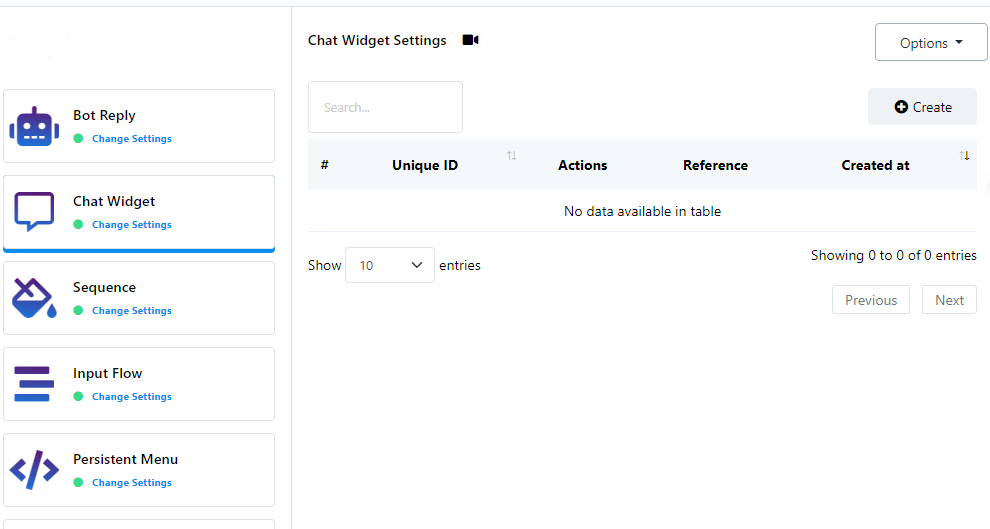Viewport: 990px width, 529px height.
Task: Select the Persistent Menu tab title
Action: pos(125,459)
